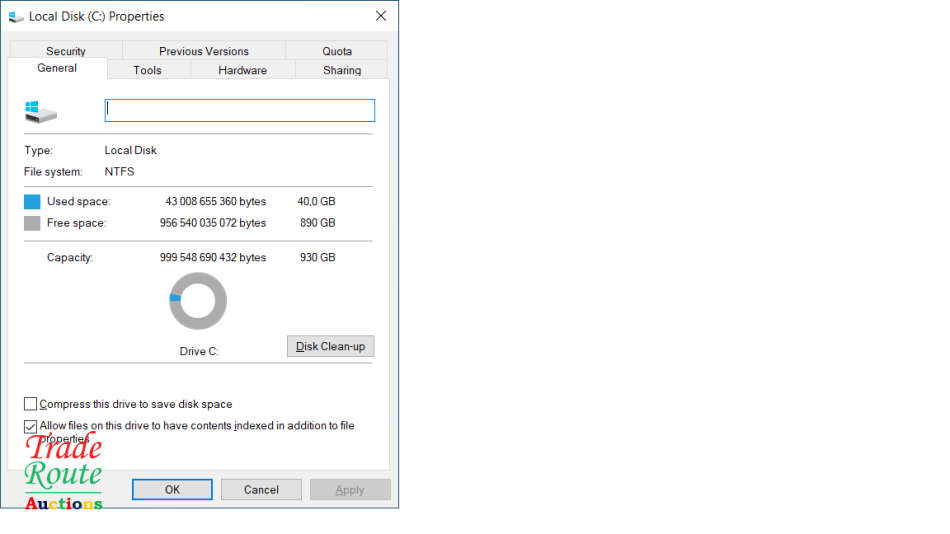The height and width of the screenshot is (534, 950).
Task: Click the disk usage donut chart
Action: tap(198, 301)
